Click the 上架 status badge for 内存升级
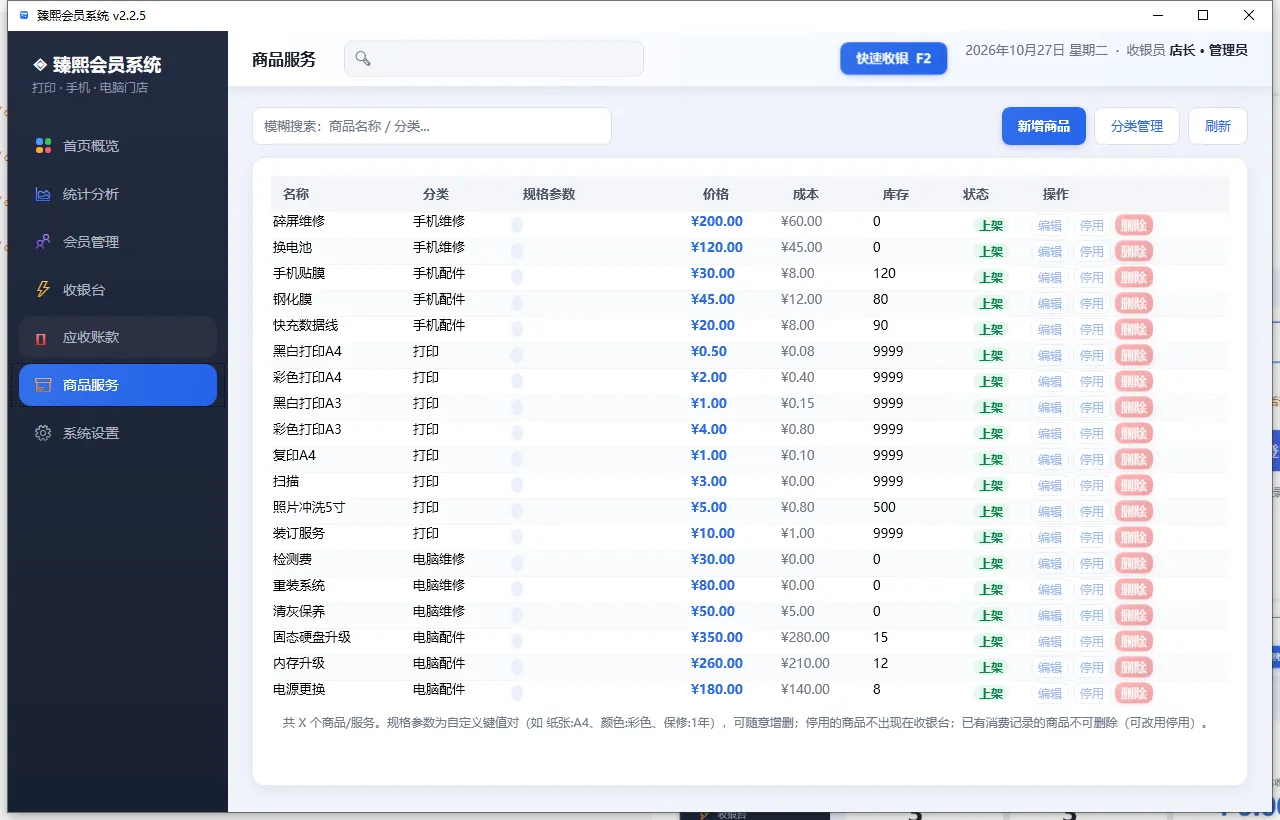1280x820 pixels. click(991, 668)
